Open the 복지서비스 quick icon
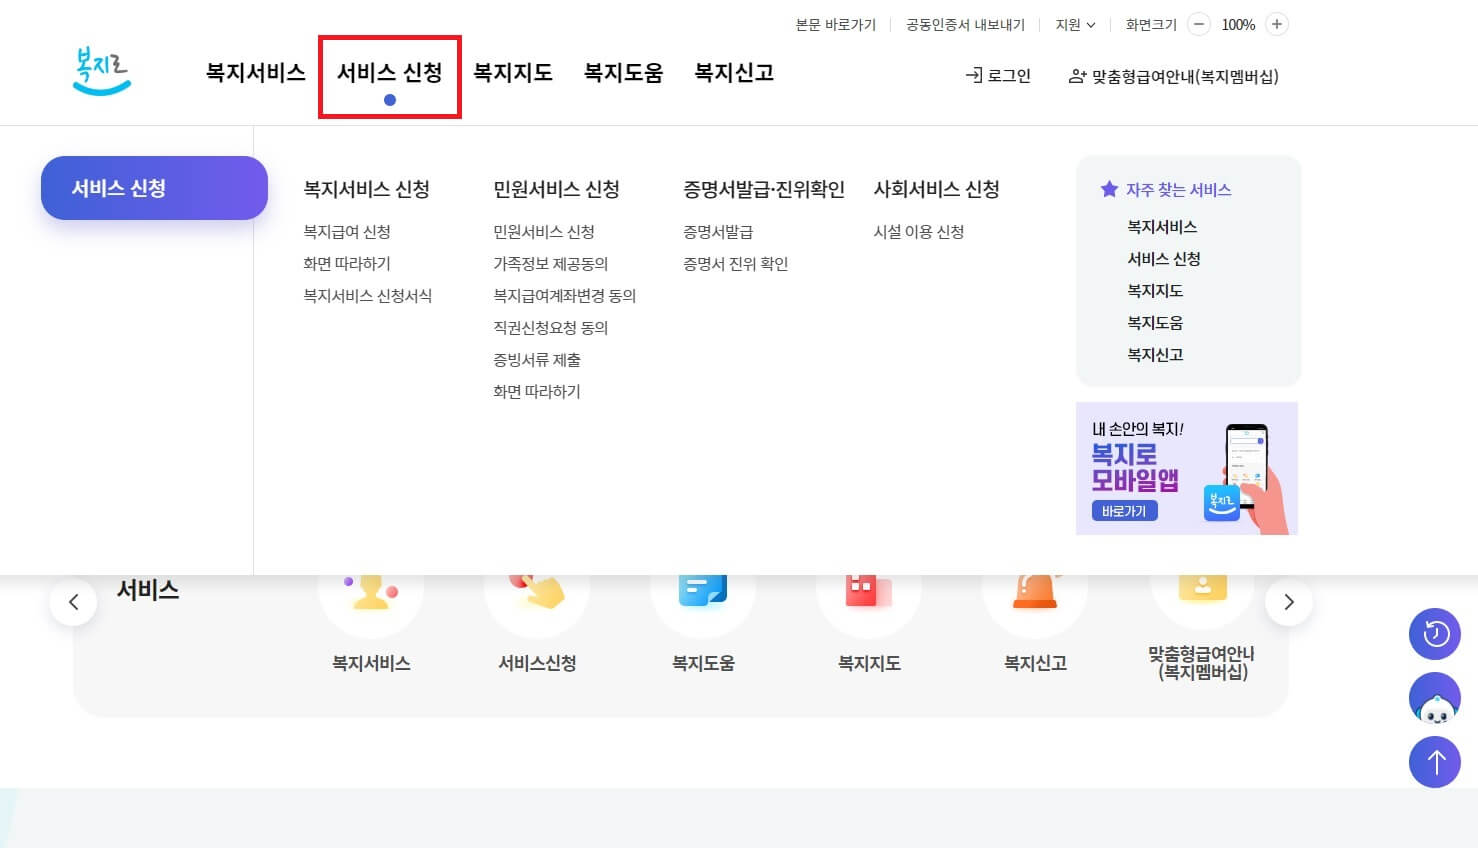Screen dimensions: 1478x848 click(371, 600)
